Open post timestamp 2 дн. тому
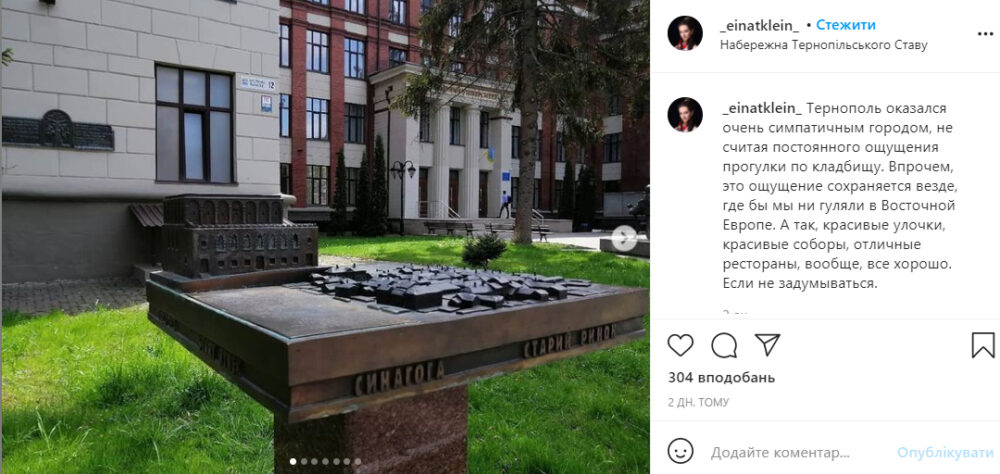This screenshot has height=474, width=1000. point(698,403)
